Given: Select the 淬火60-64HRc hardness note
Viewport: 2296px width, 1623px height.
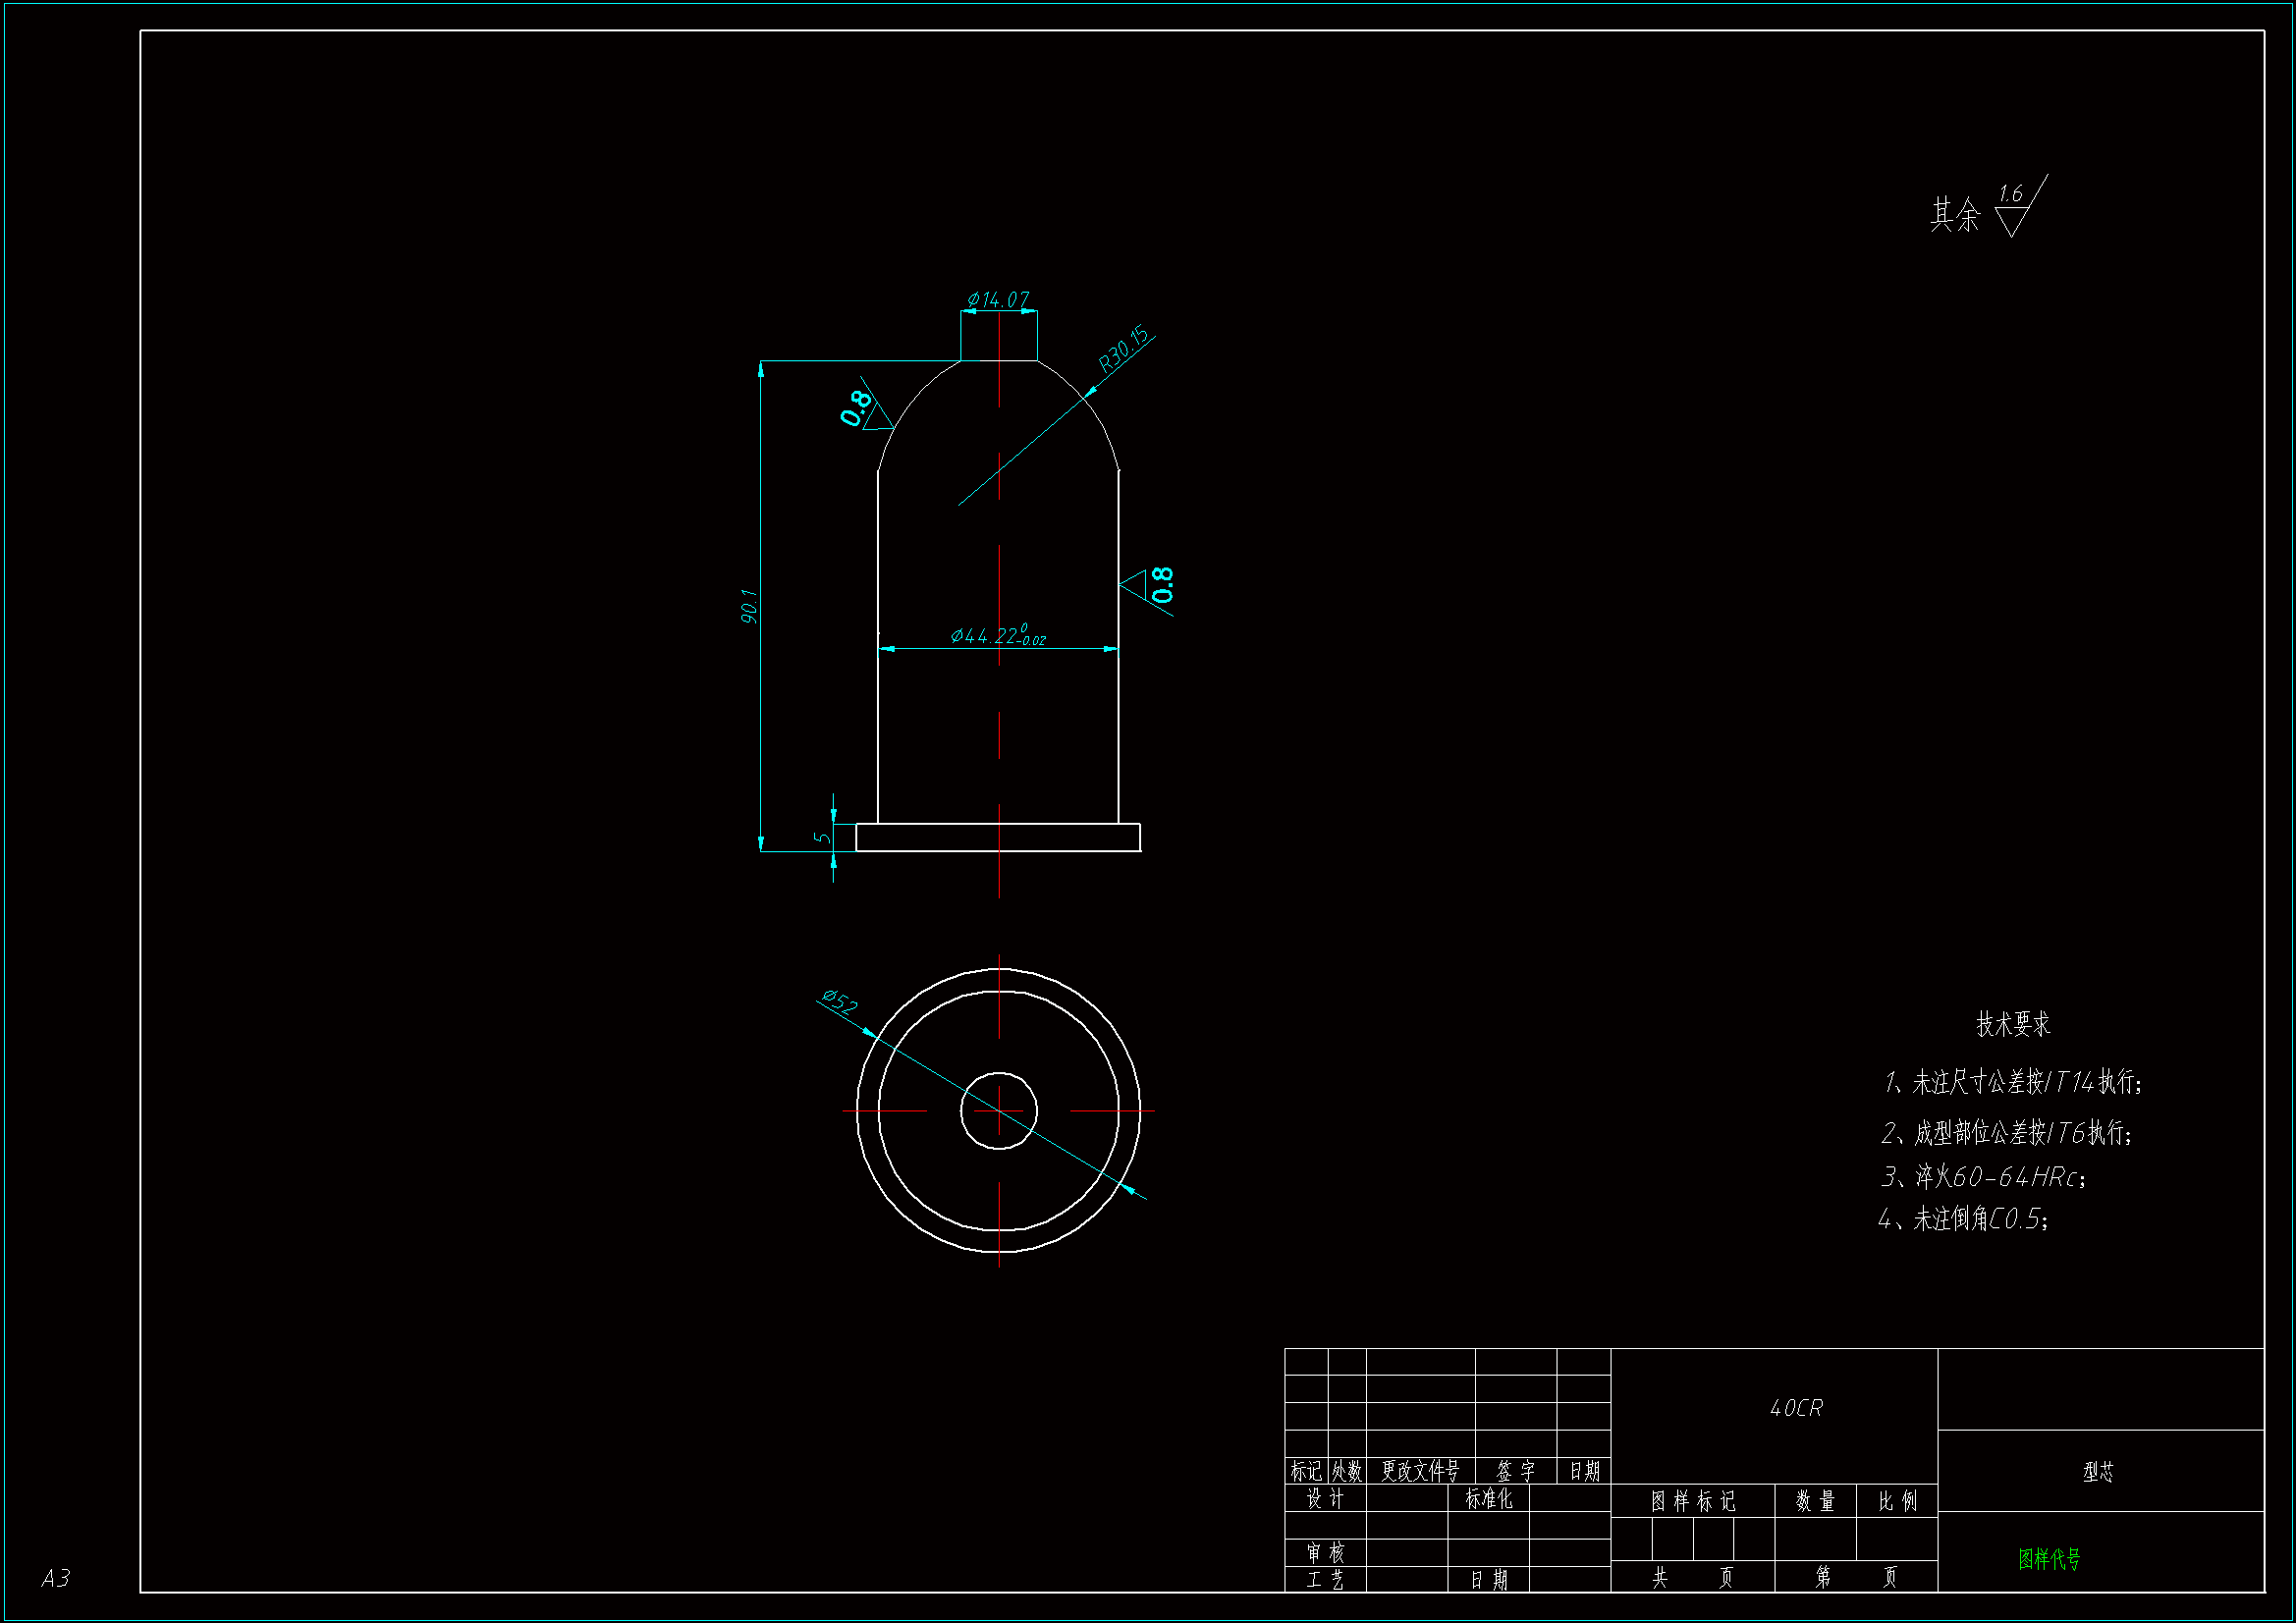Looking at the screenshot, I should 1984,1177.
